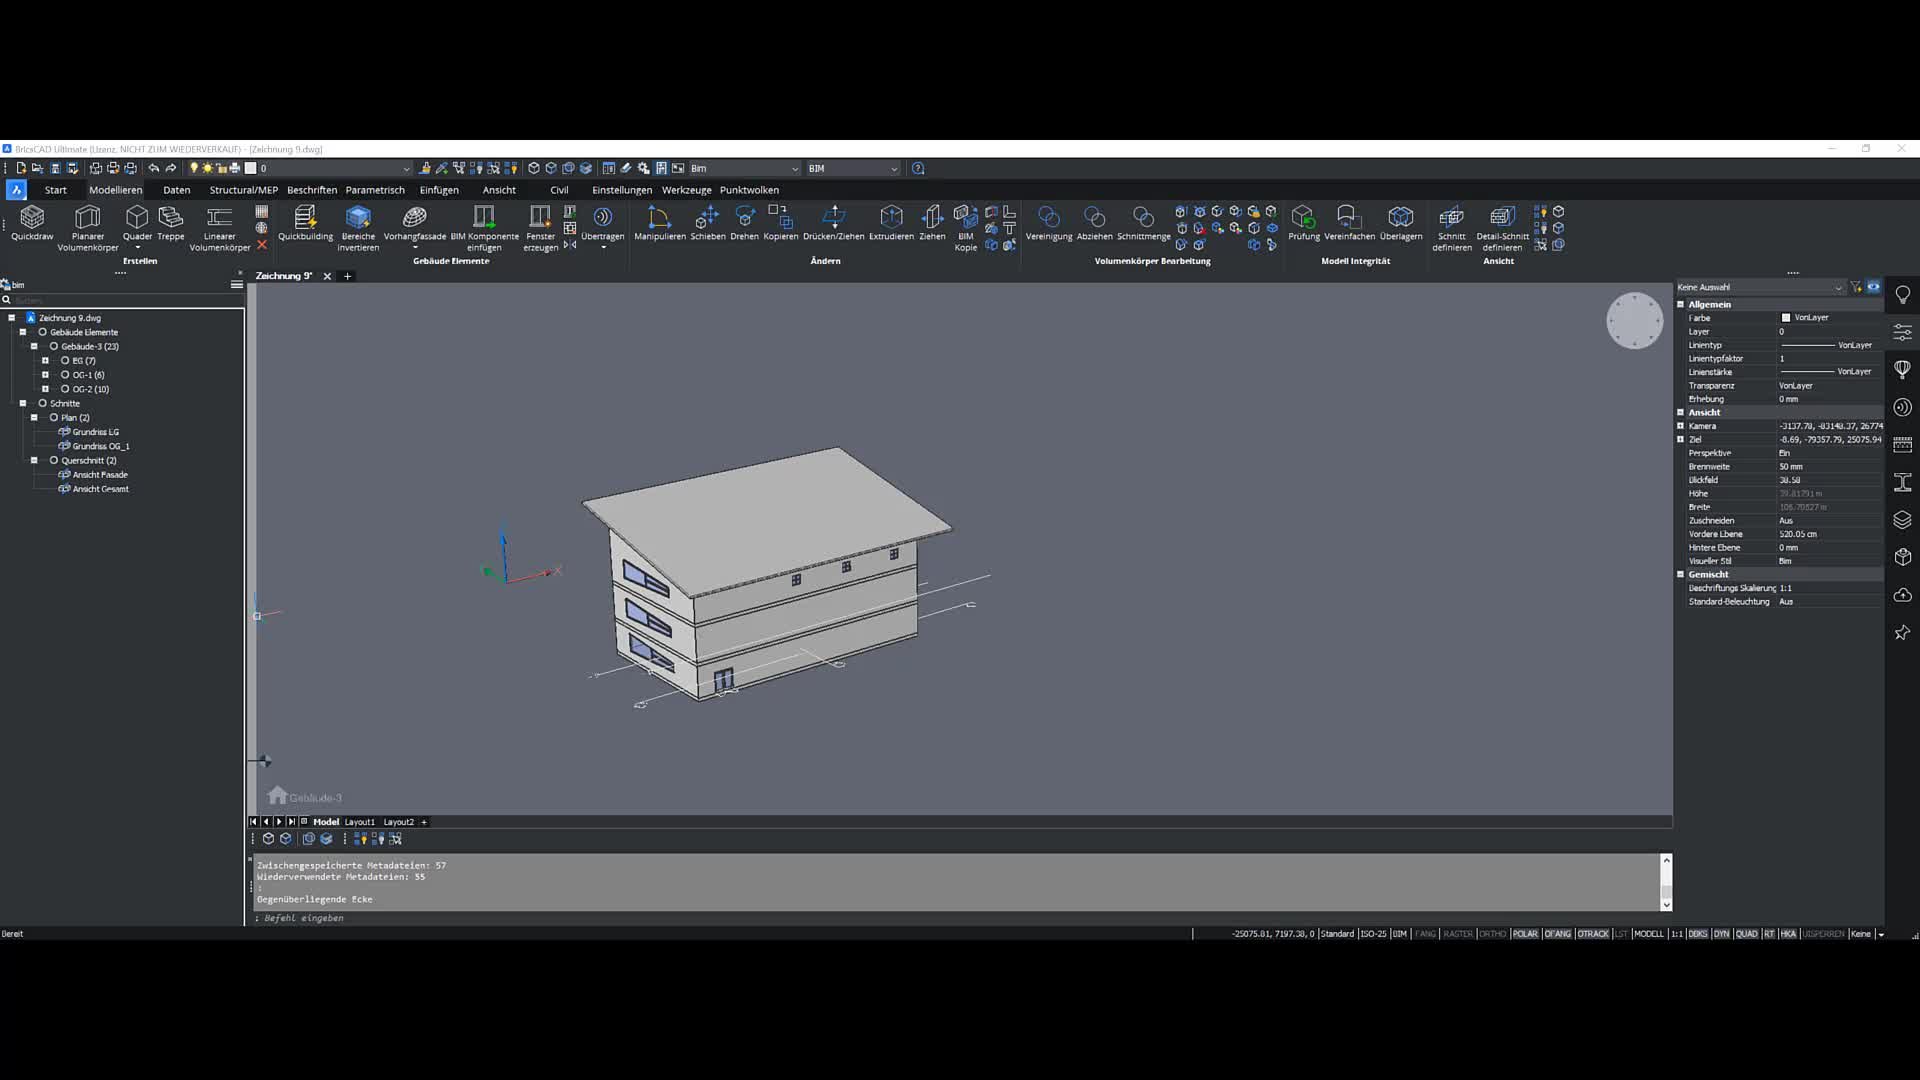The height and width of the screenshot is (1080, 1920).
Task: Click the Kopieren tool
Action: (780, 224)
